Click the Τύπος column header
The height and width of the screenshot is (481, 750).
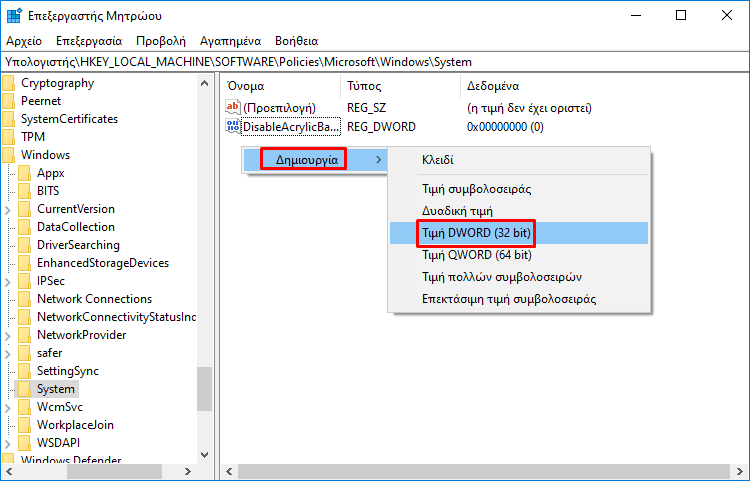pos(401,86)
